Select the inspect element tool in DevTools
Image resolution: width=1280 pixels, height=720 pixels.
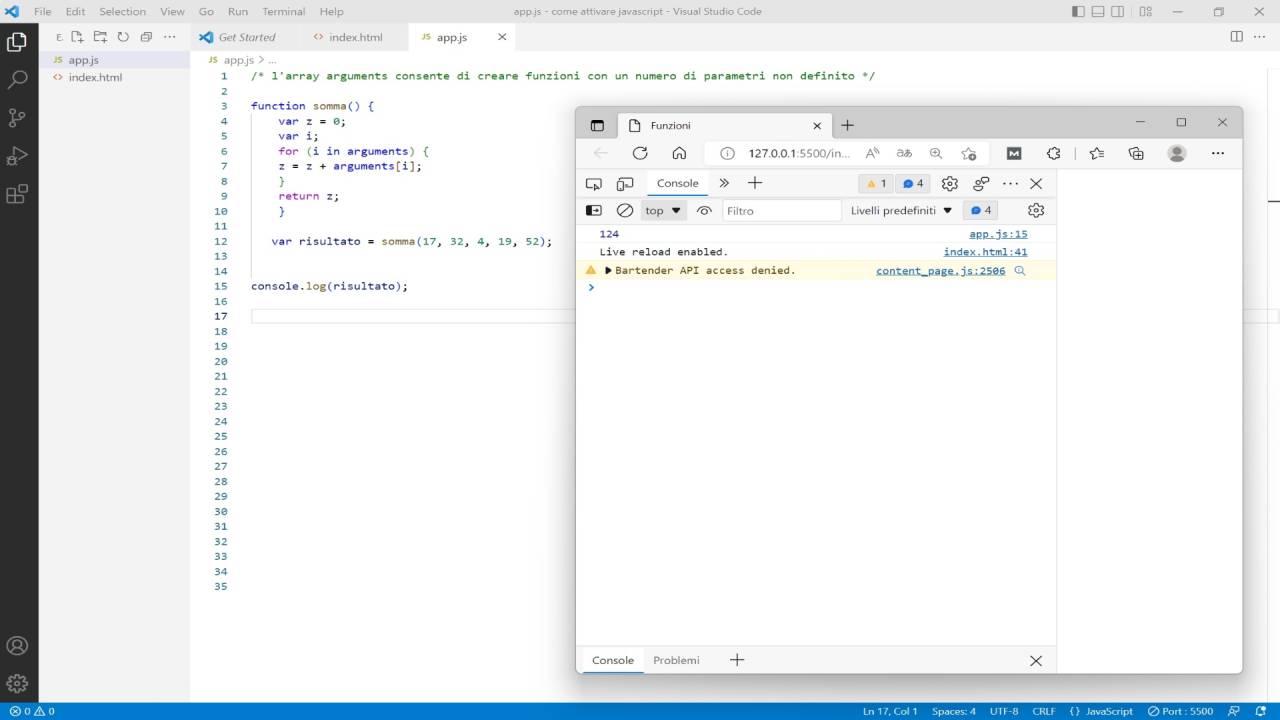(593, 183)
